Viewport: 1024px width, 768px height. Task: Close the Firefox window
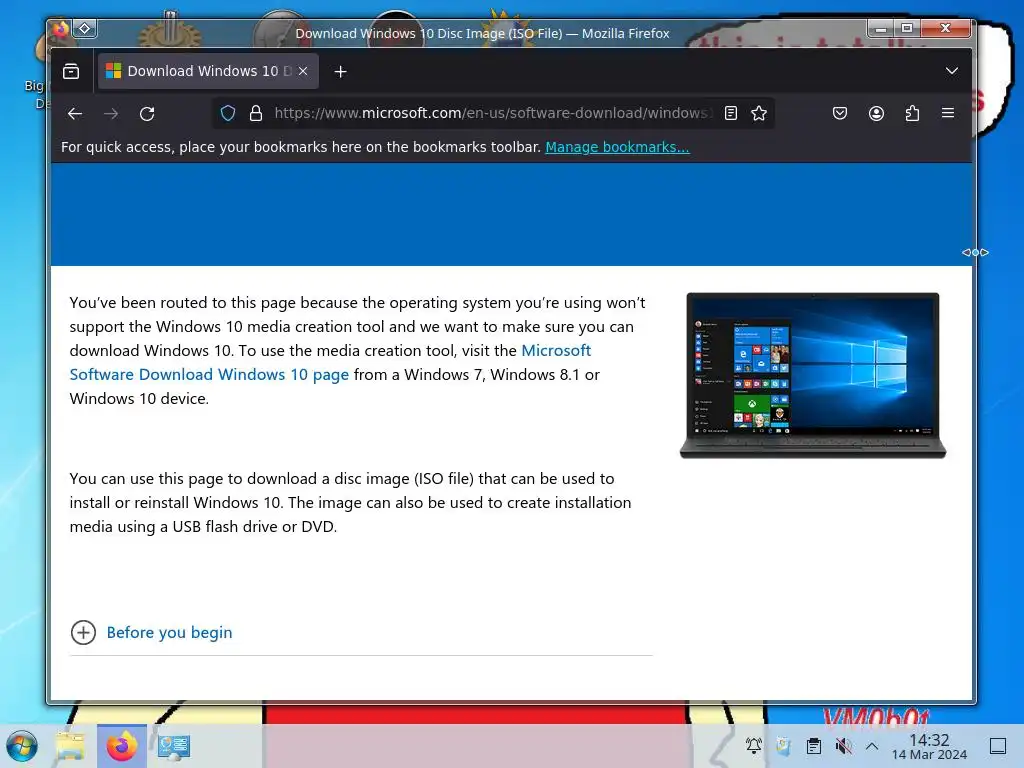click(x=946, y=28)
